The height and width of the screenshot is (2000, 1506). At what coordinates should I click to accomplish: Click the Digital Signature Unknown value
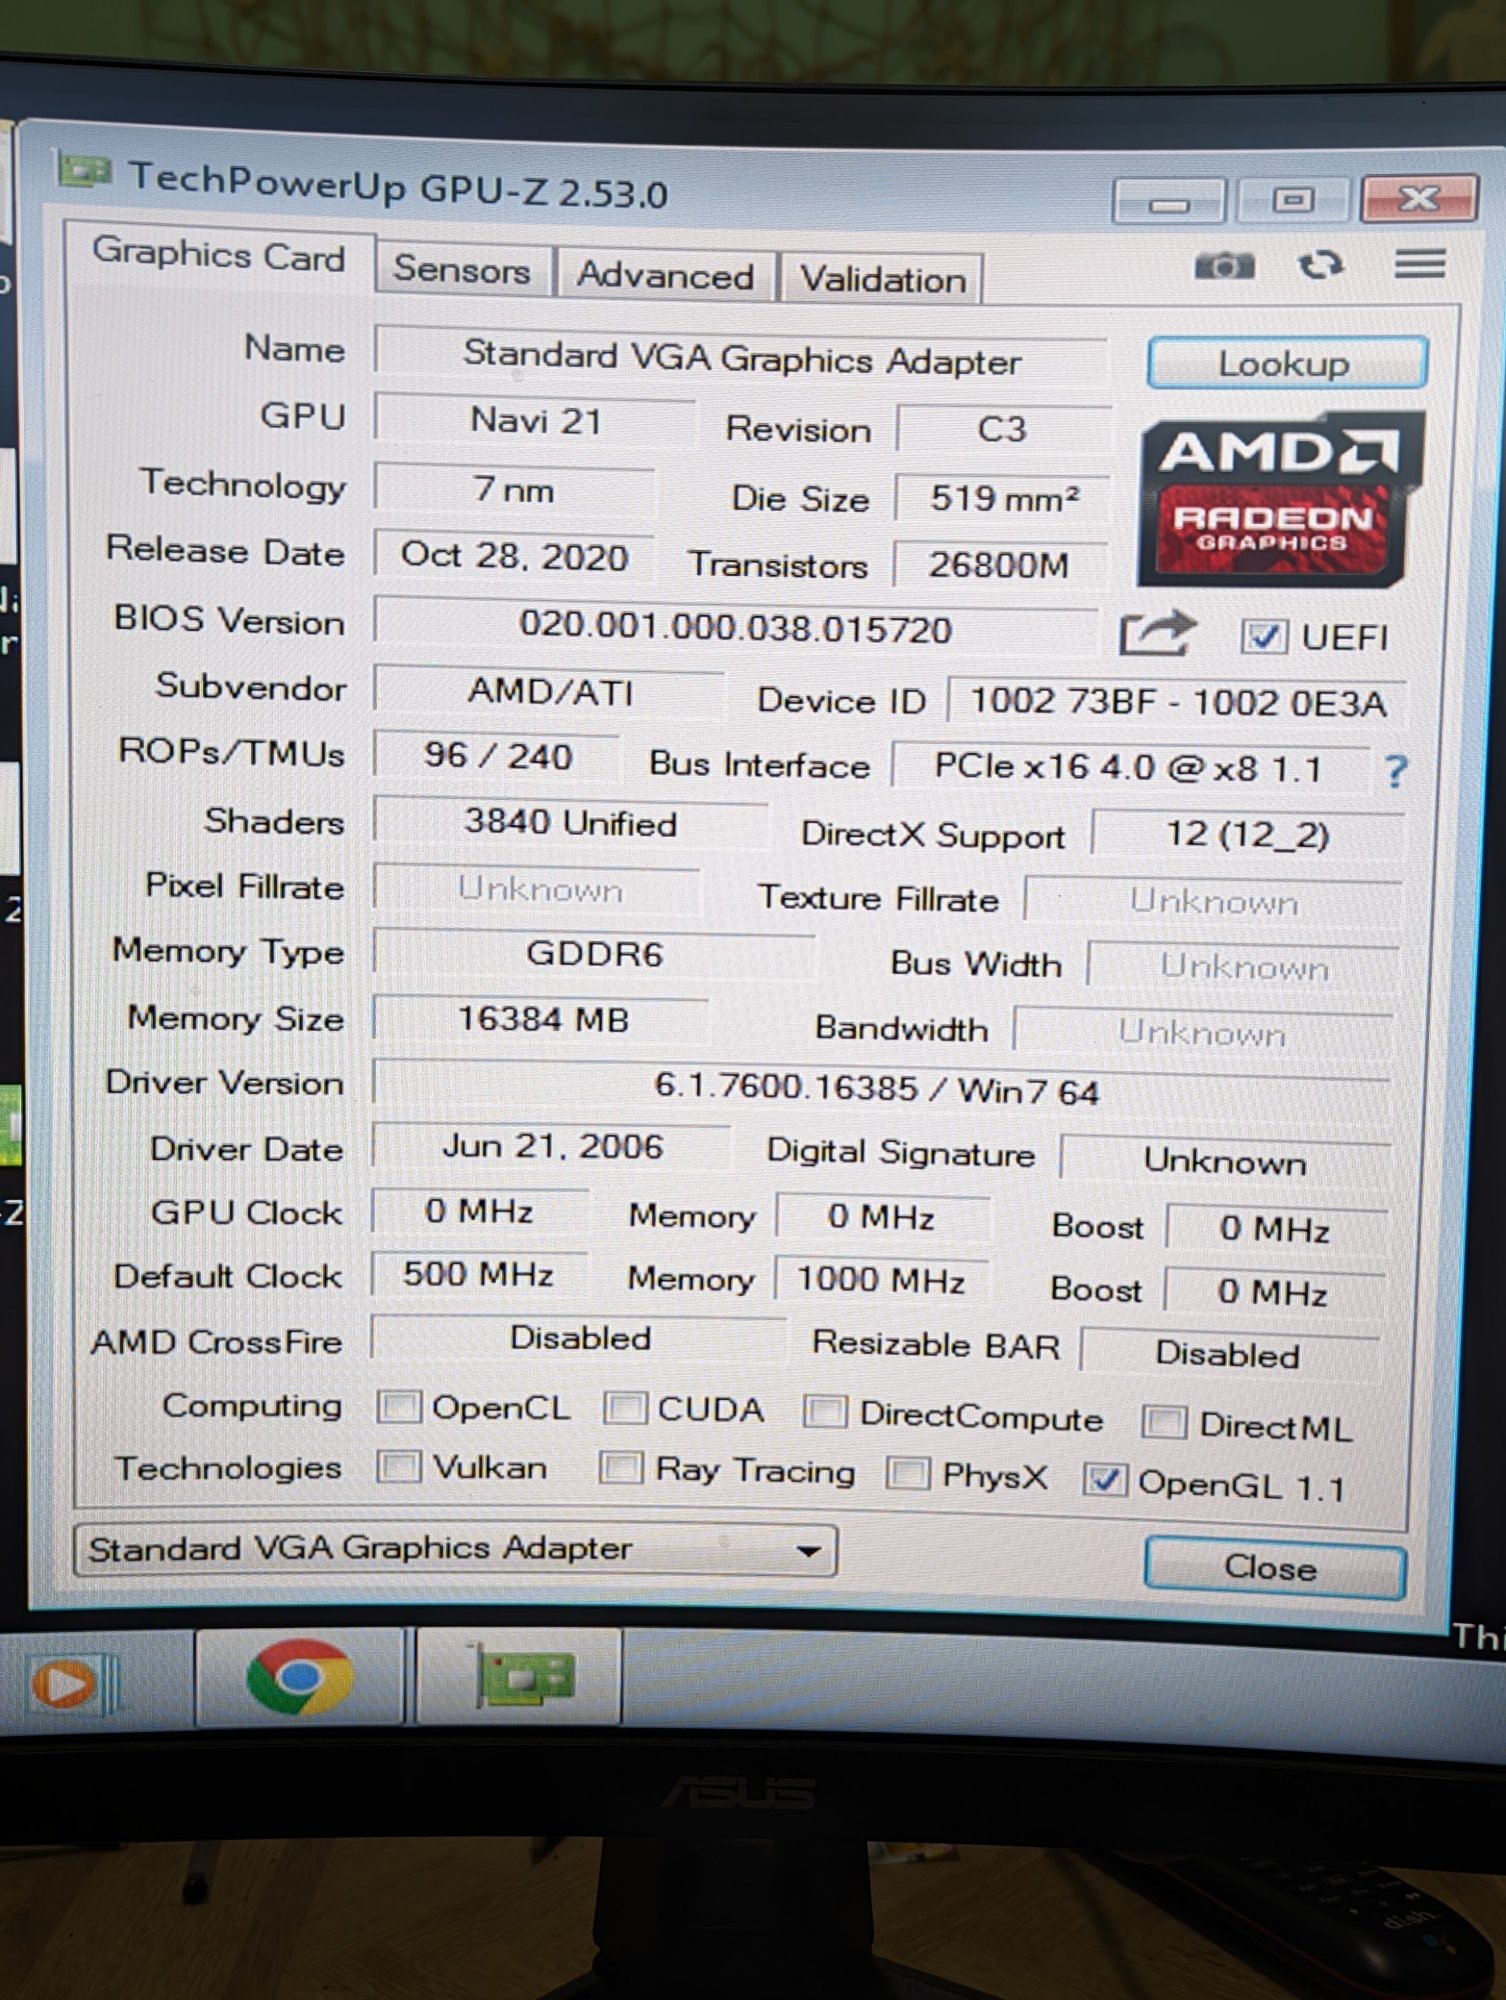coord(1225,1161)
